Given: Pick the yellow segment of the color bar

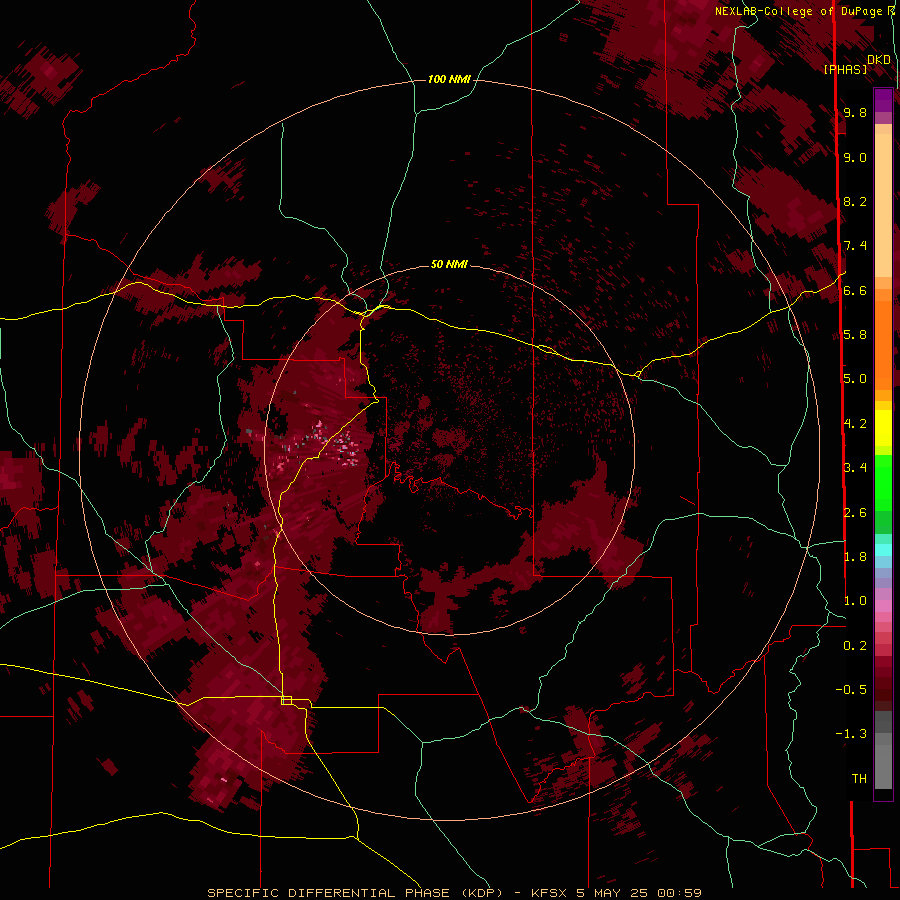Looking at the screenshot, I should (x=883, y=428).
